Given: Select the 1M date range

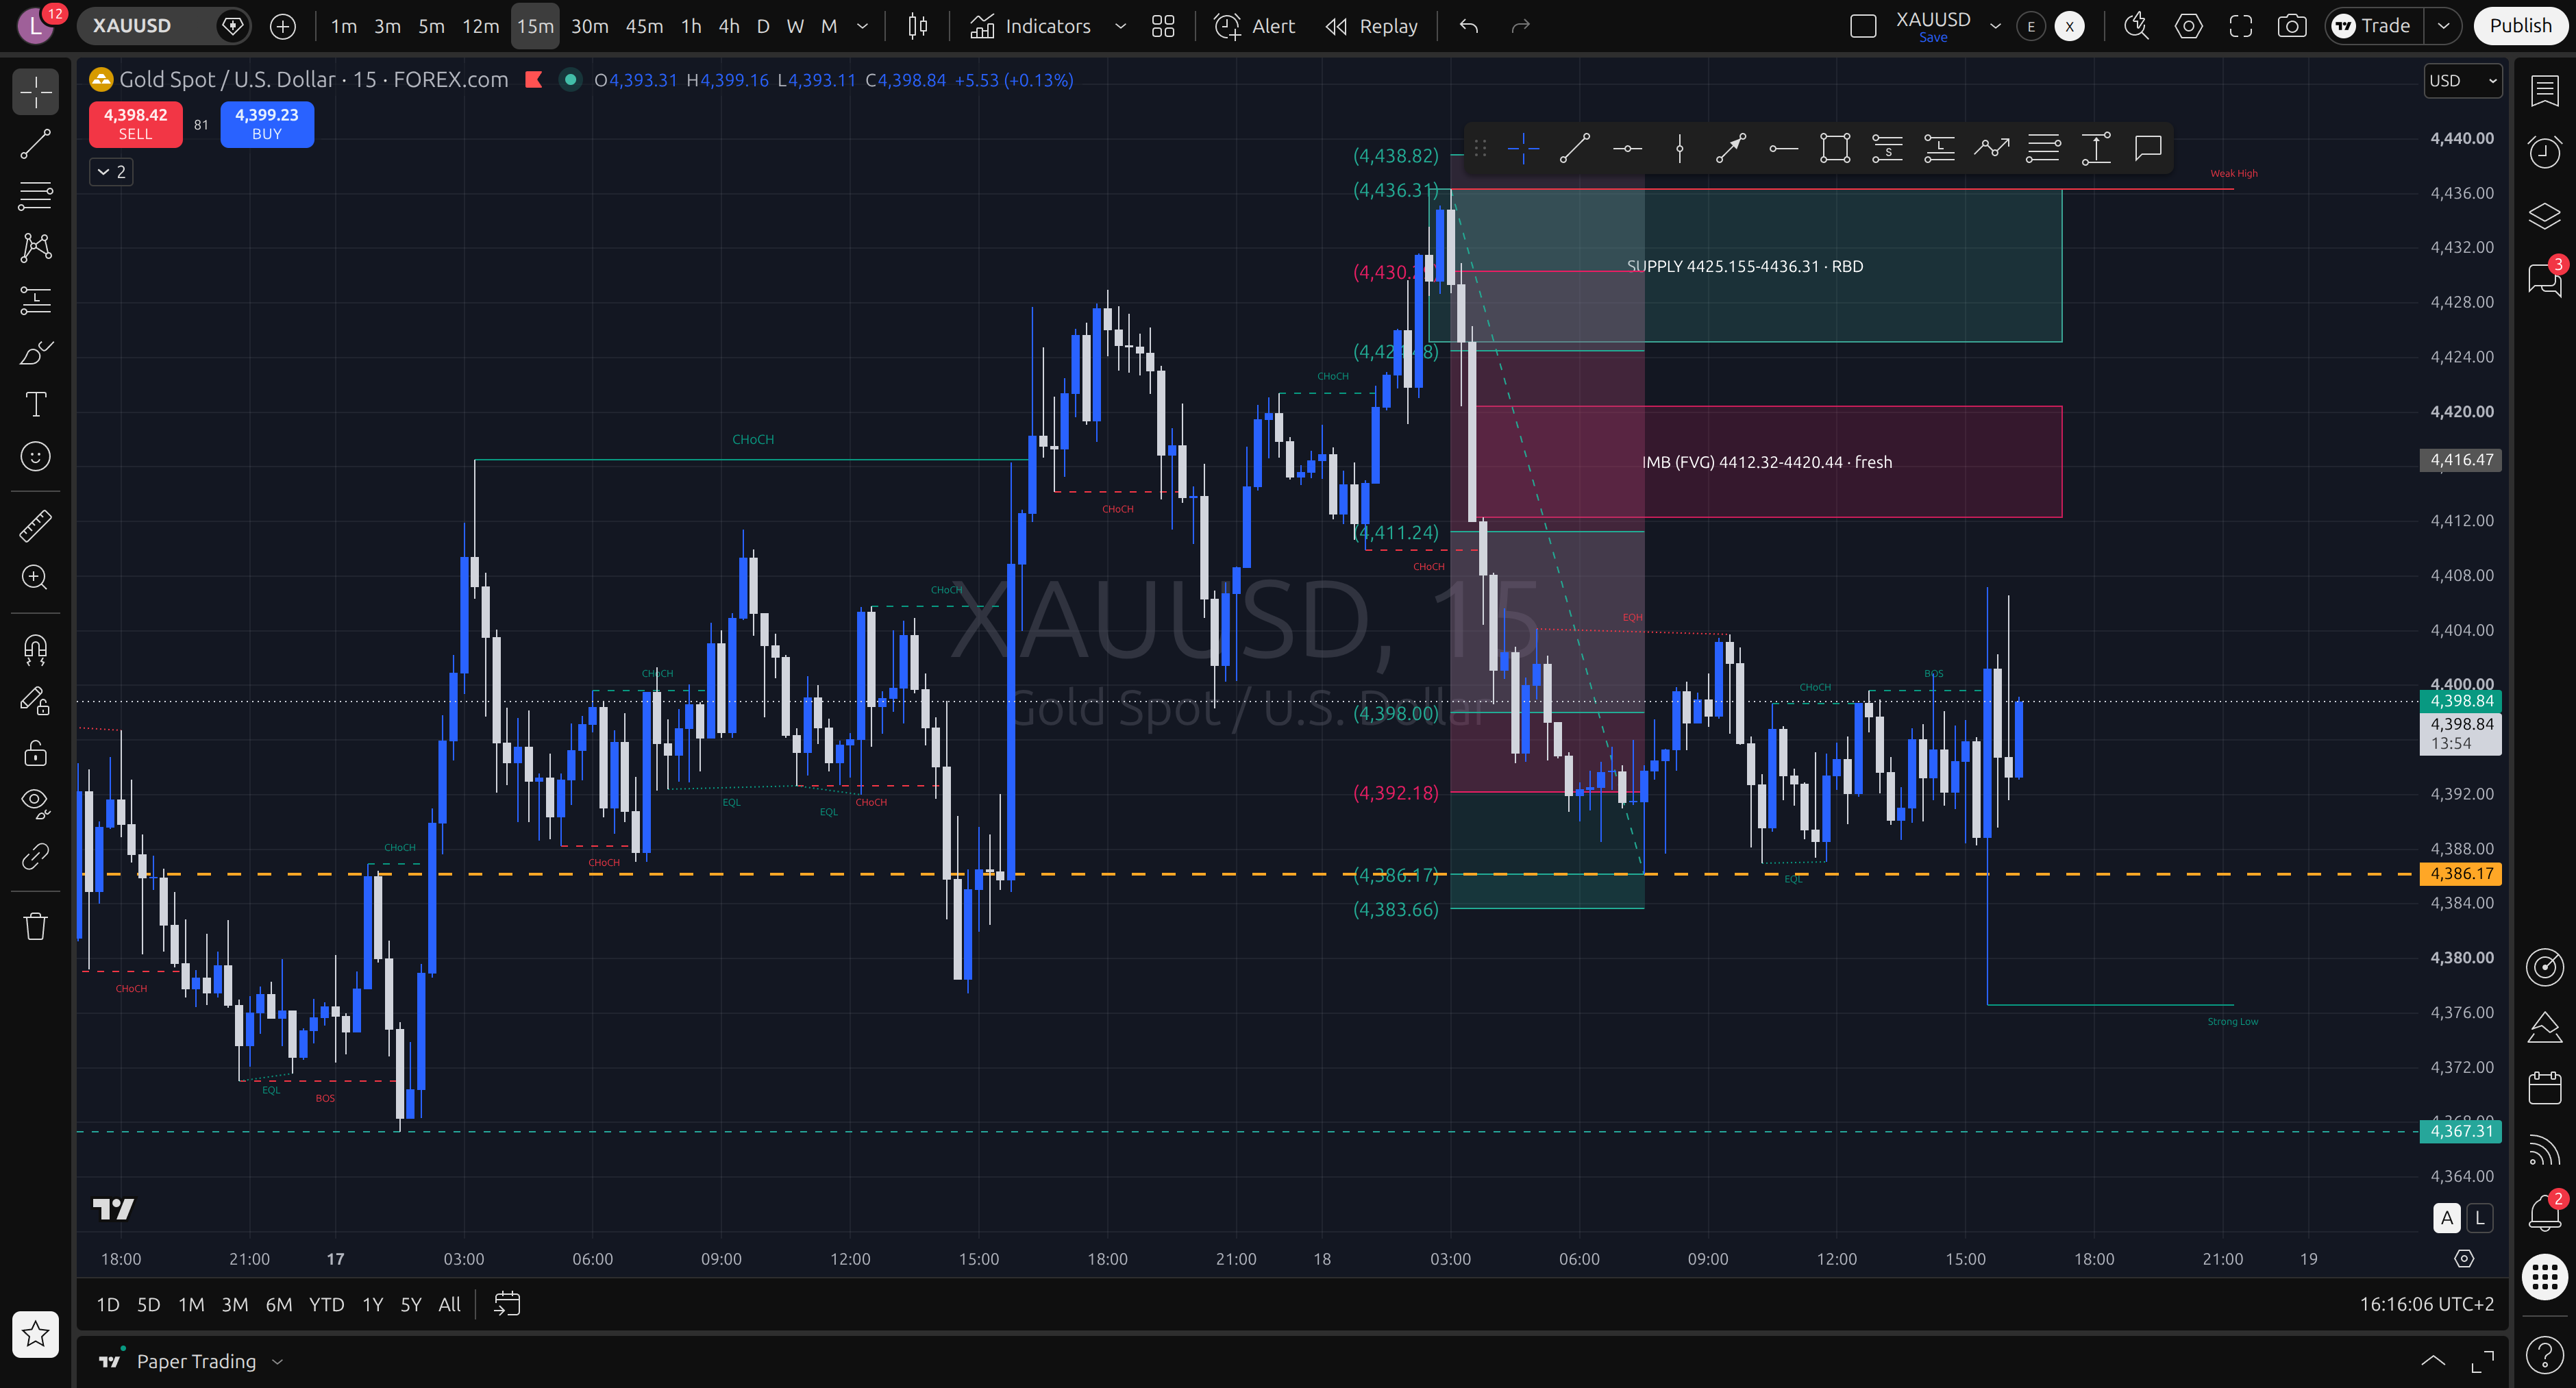Looking at the screenshot, I should 191,1304.
